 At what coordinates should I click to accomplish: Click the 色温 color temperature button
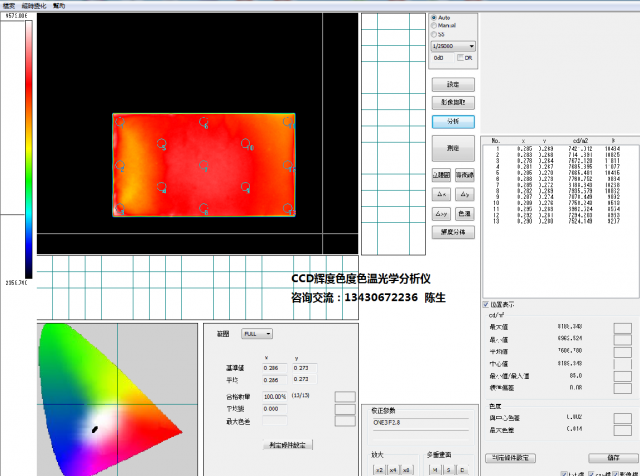(464, 213)
